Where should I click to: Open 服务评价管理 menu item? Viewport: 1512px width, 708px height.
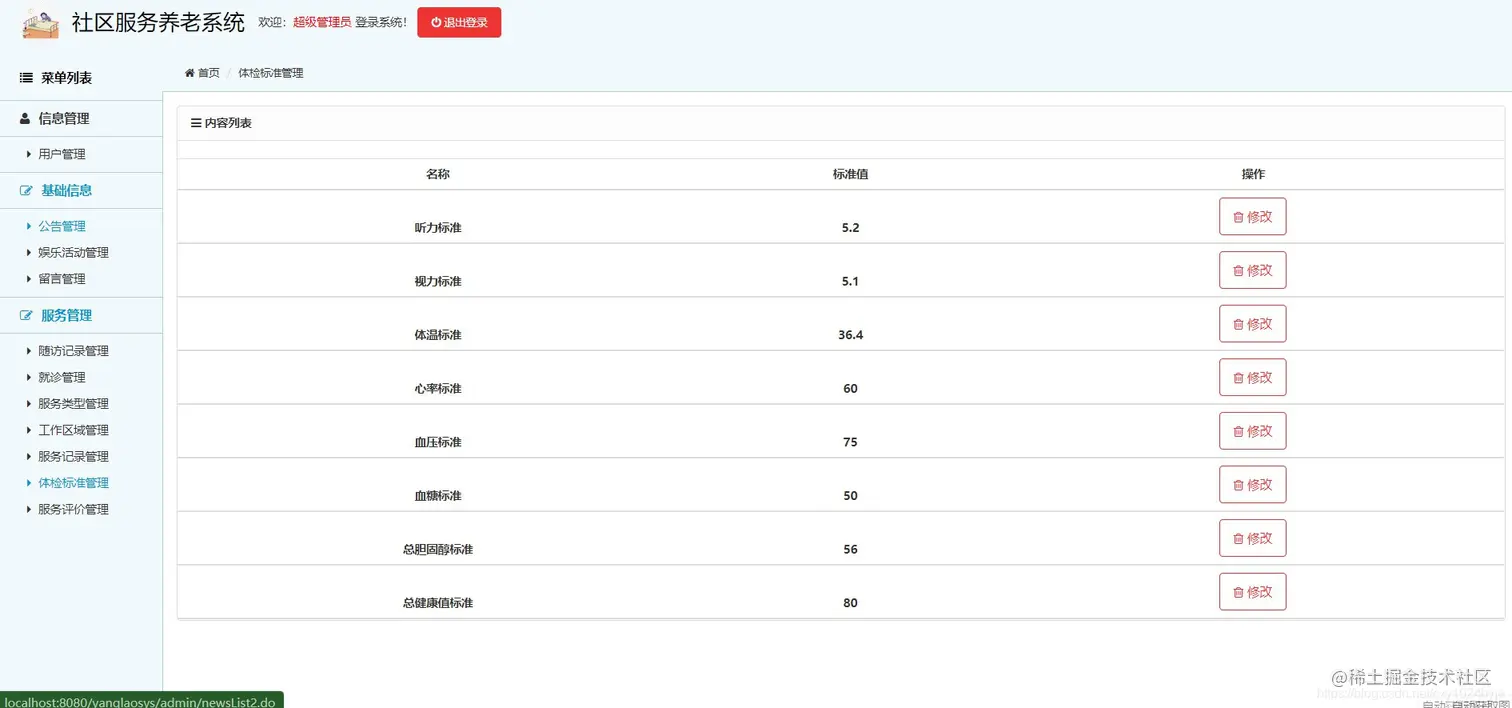[74, 509]
